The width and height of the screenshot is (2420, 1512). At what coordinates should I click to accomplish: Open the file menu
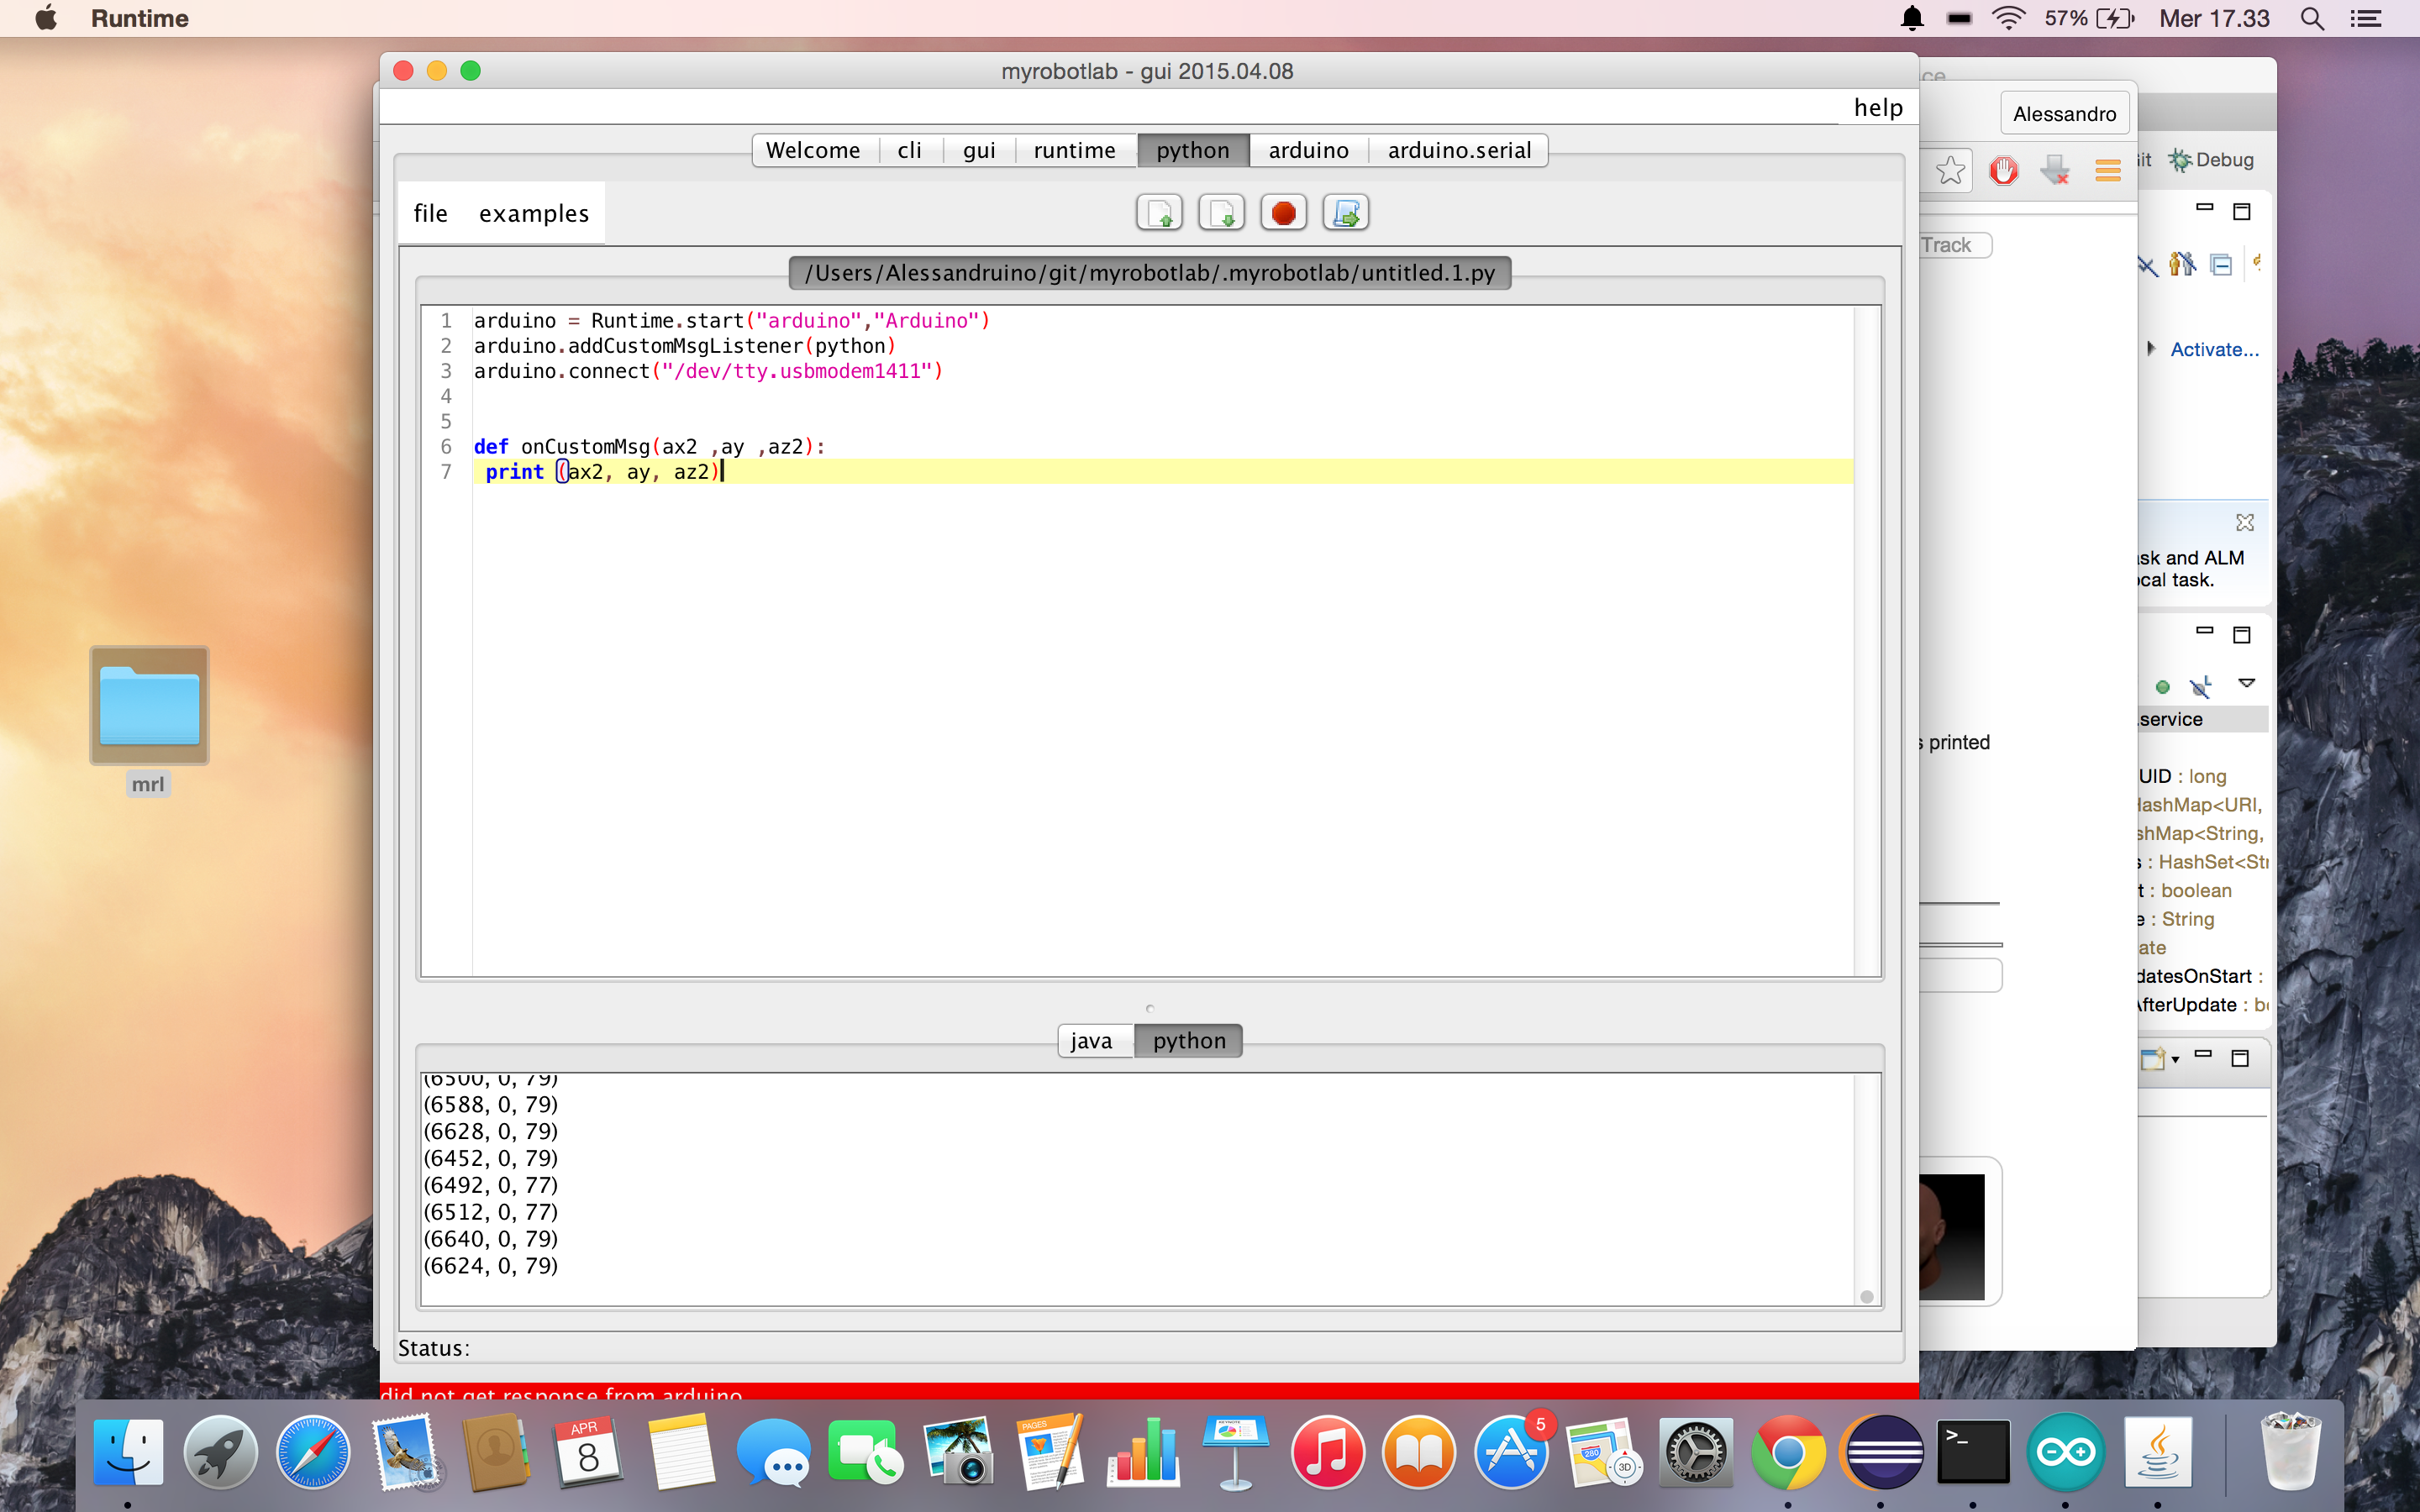pos(431,213)
